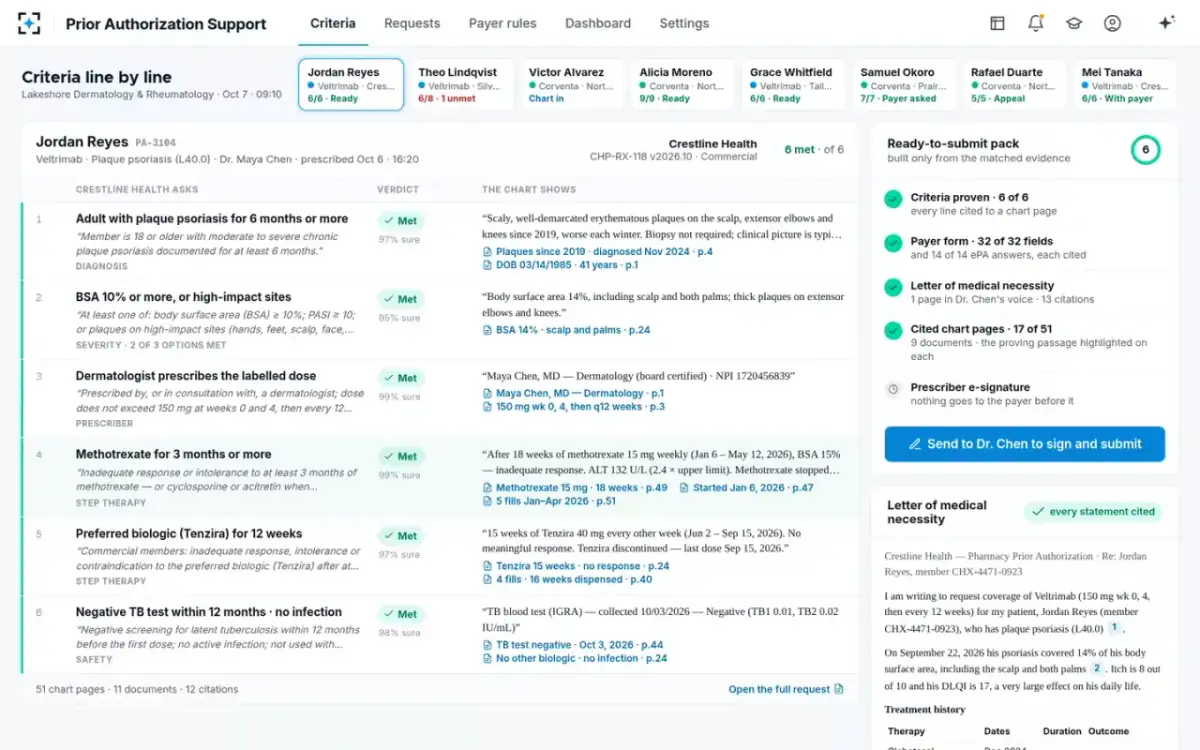Click the every statement cited badge

(1093, 512)
